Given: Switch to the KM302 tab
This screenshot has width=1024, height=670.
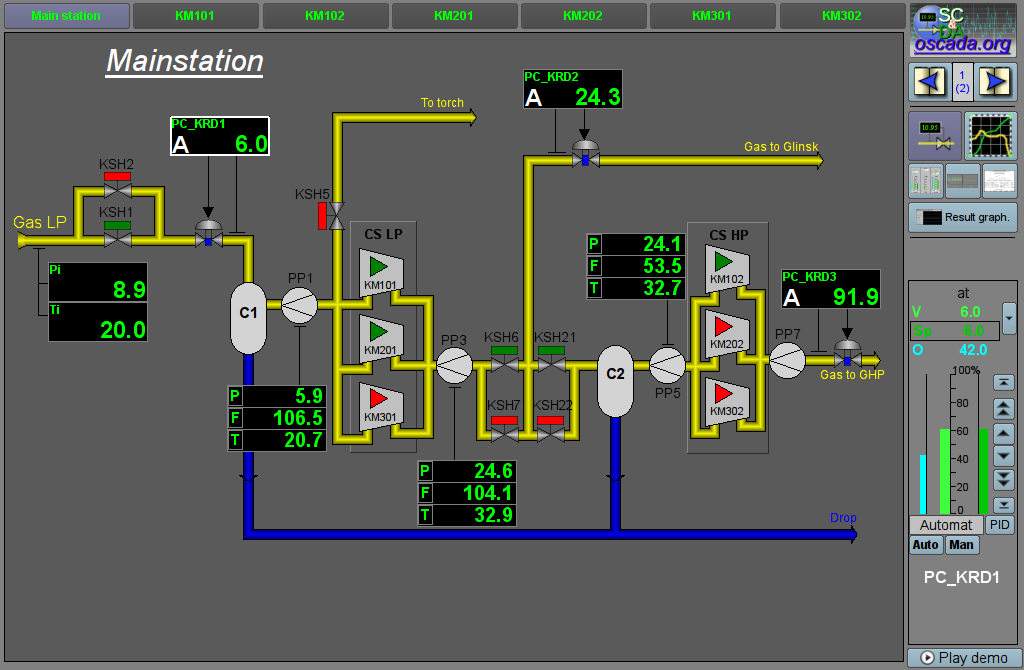Looking at the screenshot, I should pyautogui.click(x=841, y=16).
